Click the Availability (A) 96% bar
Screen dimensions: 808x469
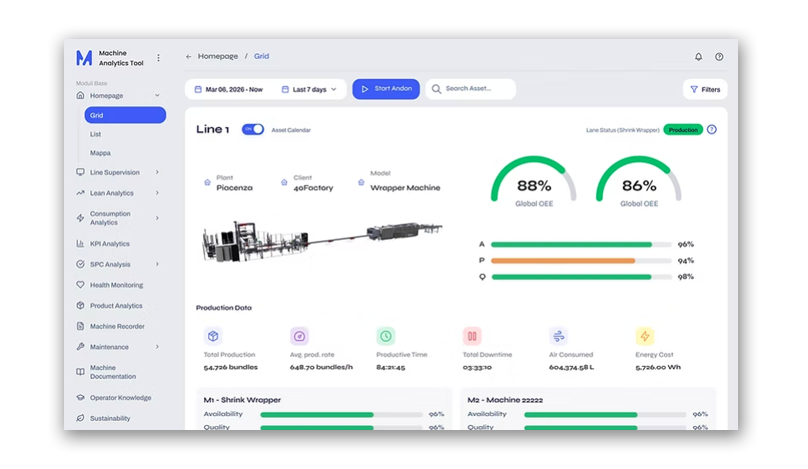[x=581, y=244]
